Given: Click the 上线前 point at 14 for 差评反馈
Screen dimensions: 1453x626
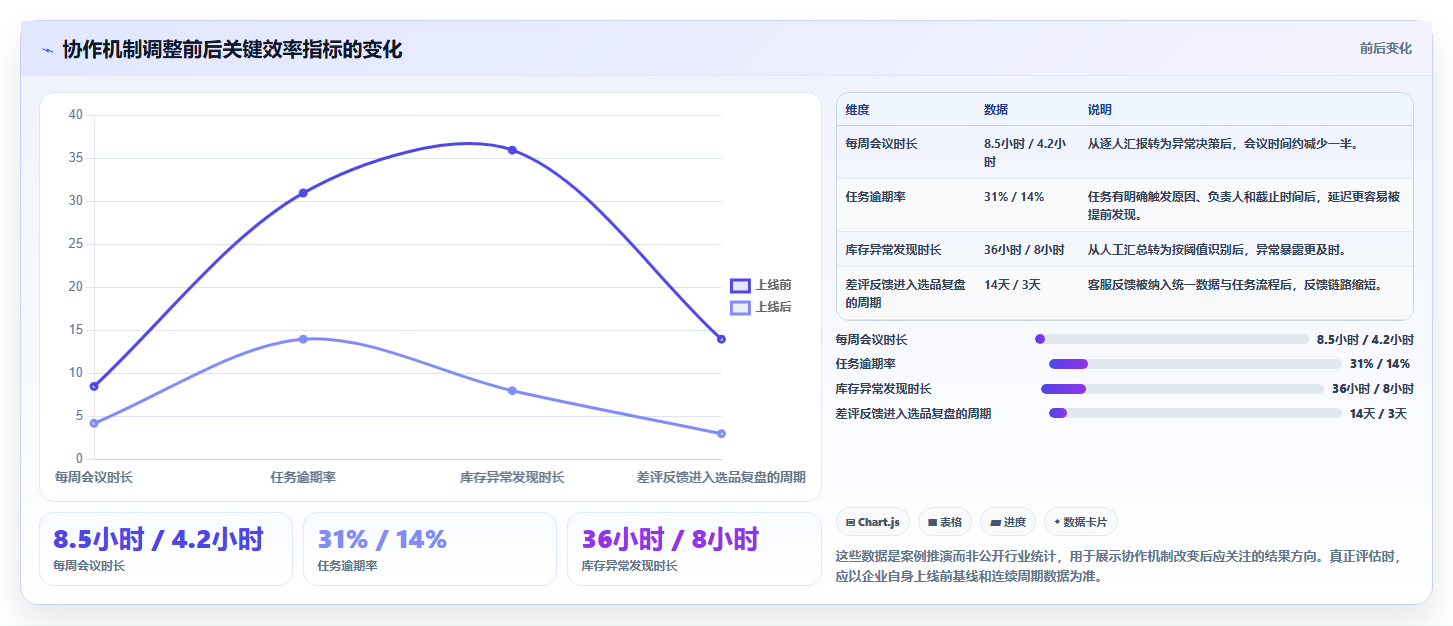Looking at the screenshot, I should pyautogui.click(x=721, y=339).
